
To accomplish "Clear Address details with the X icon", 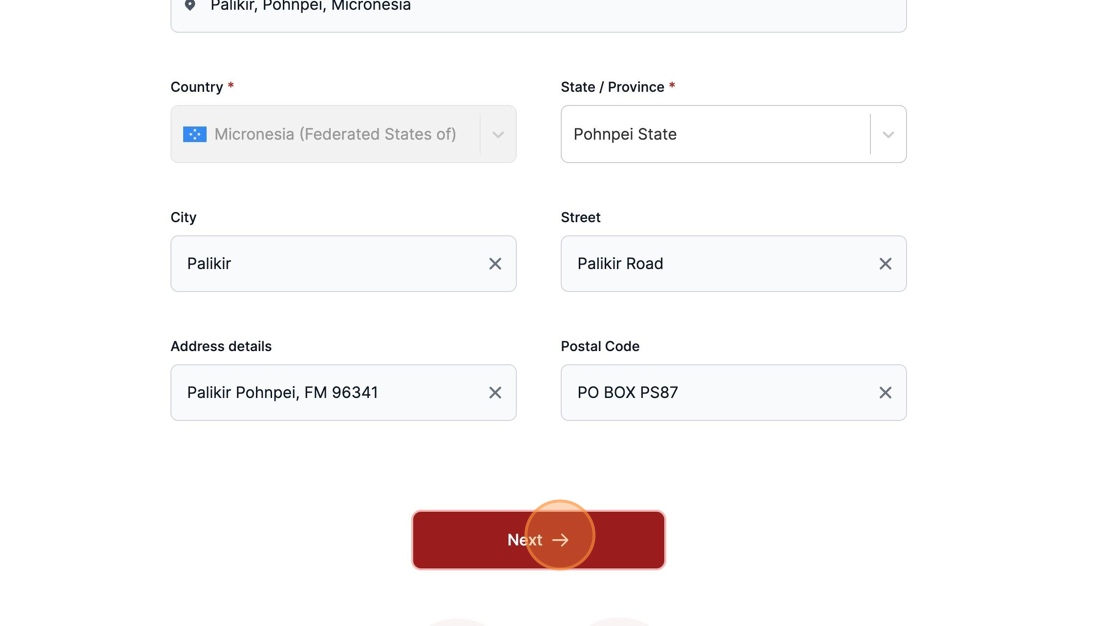I will point(495,392).
